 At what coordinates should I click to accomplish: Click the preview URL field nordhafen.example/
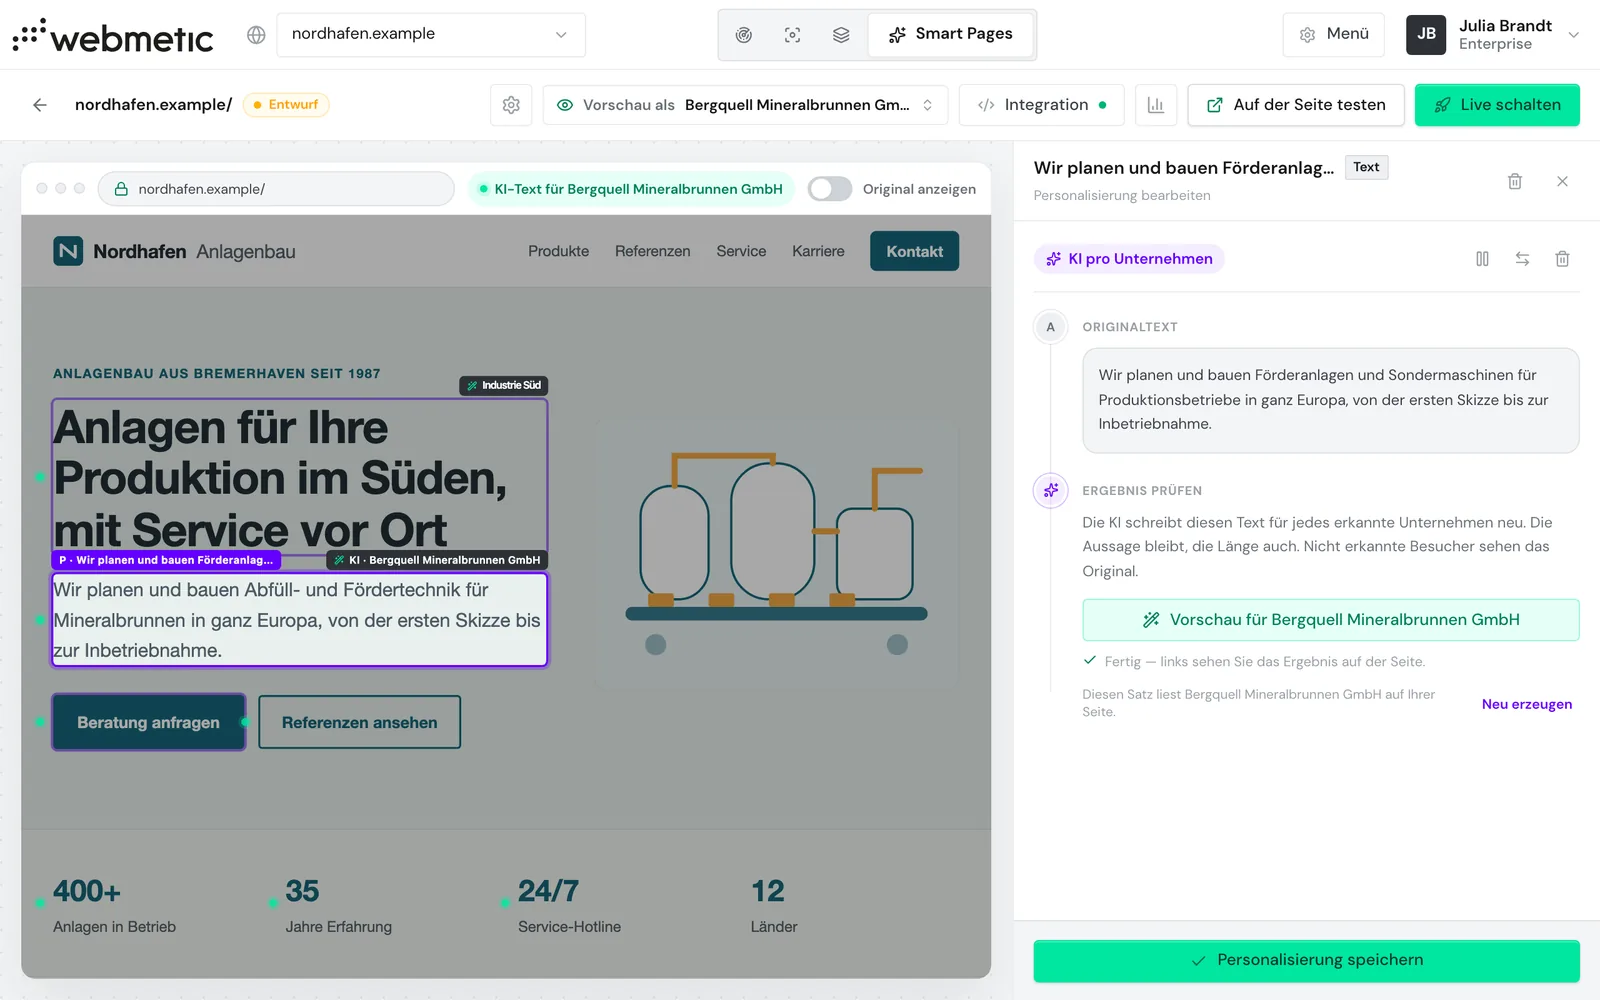[276, 189]
